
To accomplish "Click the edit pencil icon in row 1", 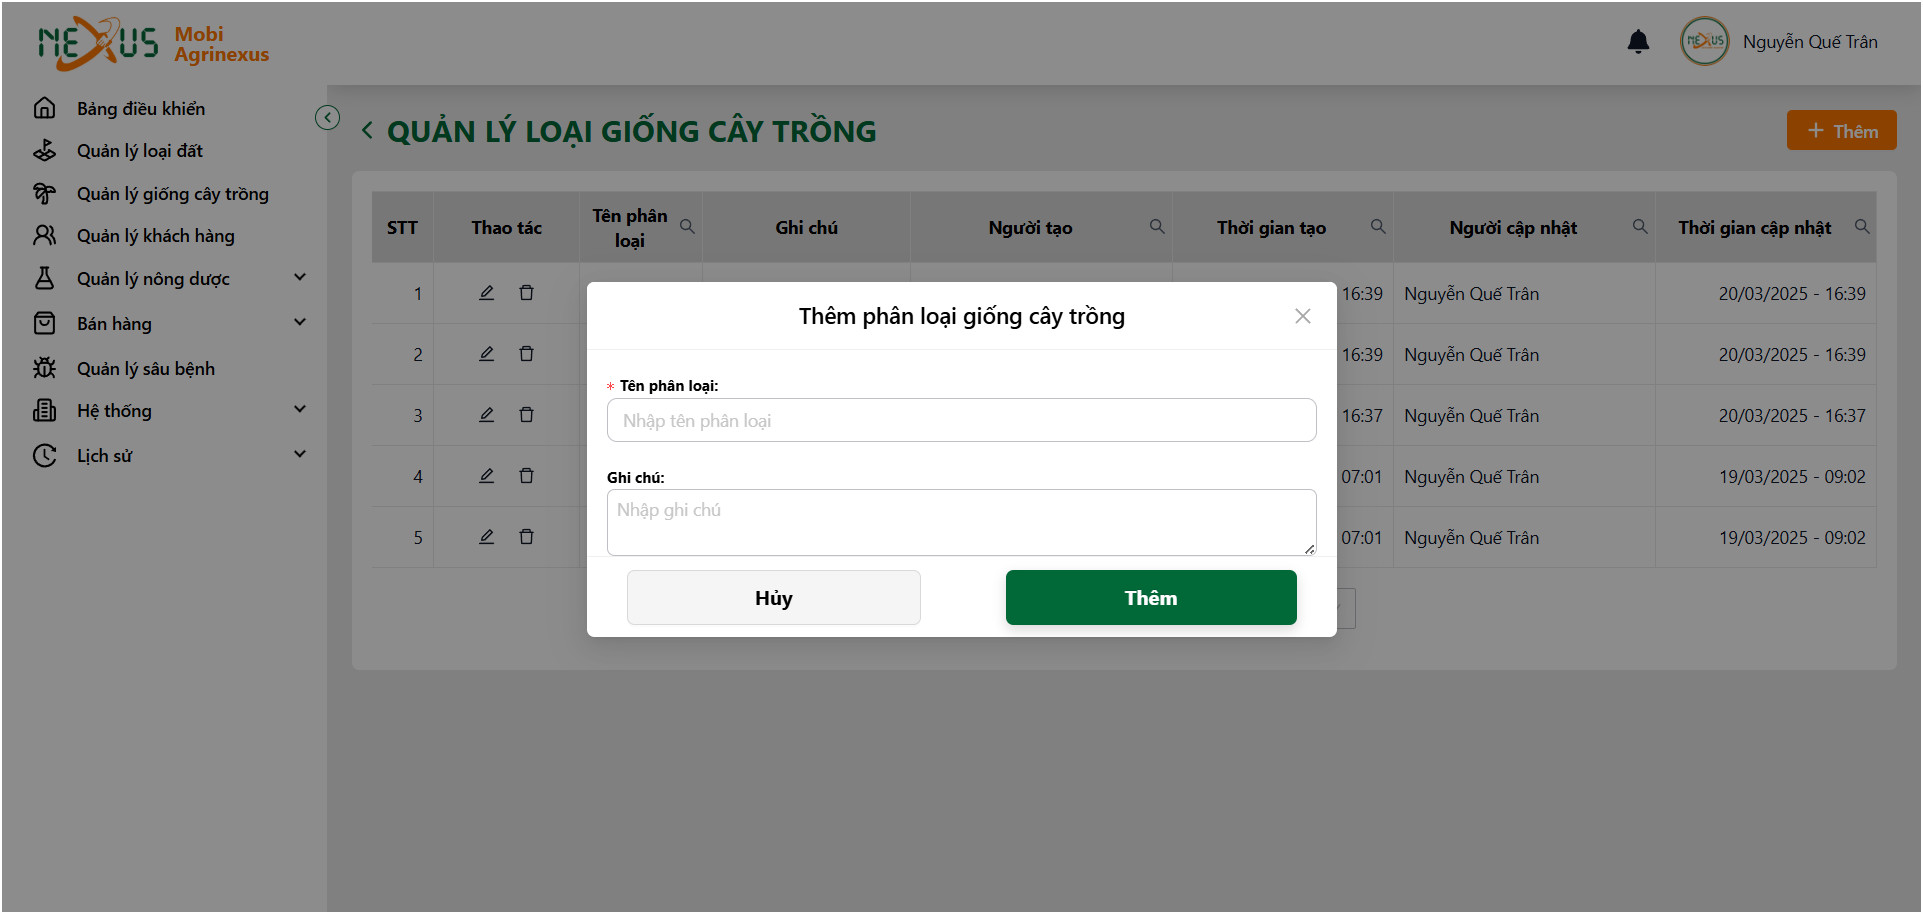I will 486,293.
